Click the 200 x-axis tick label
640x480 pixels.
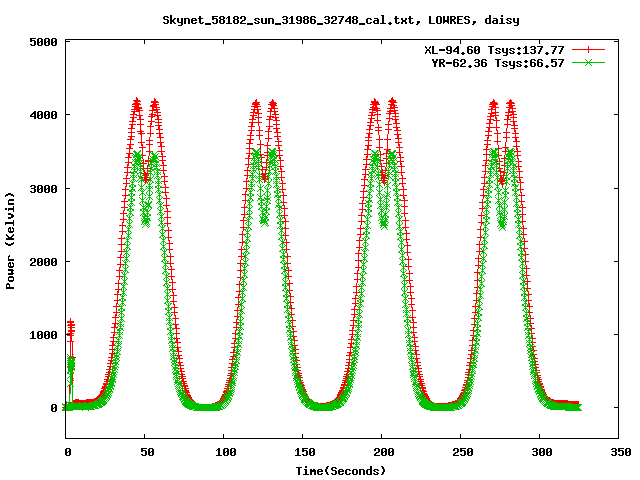(x=384, y=452)
